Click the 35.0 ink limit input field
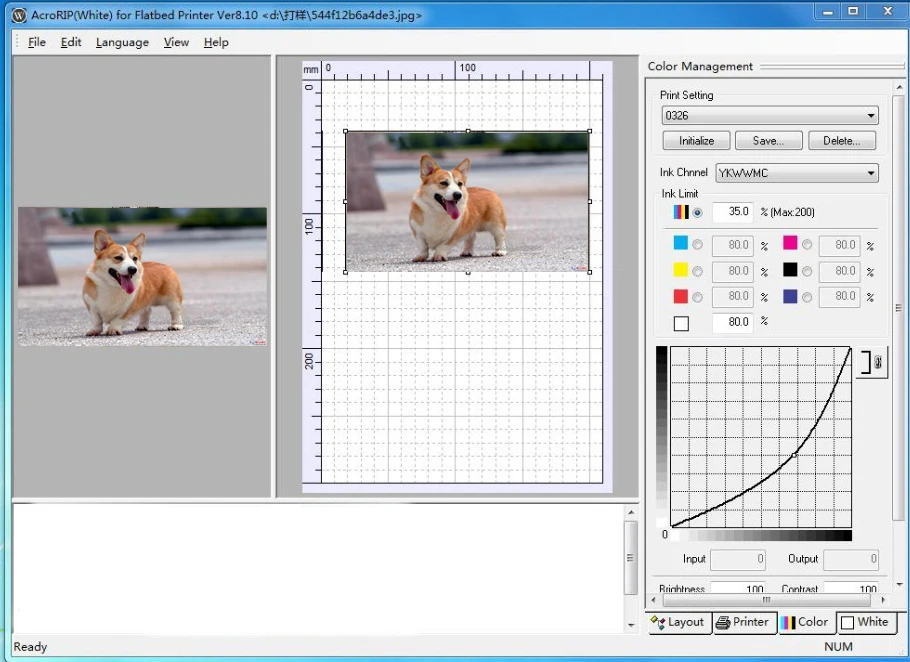The width and height of the screenshot is (910, 662). [732, 212]
